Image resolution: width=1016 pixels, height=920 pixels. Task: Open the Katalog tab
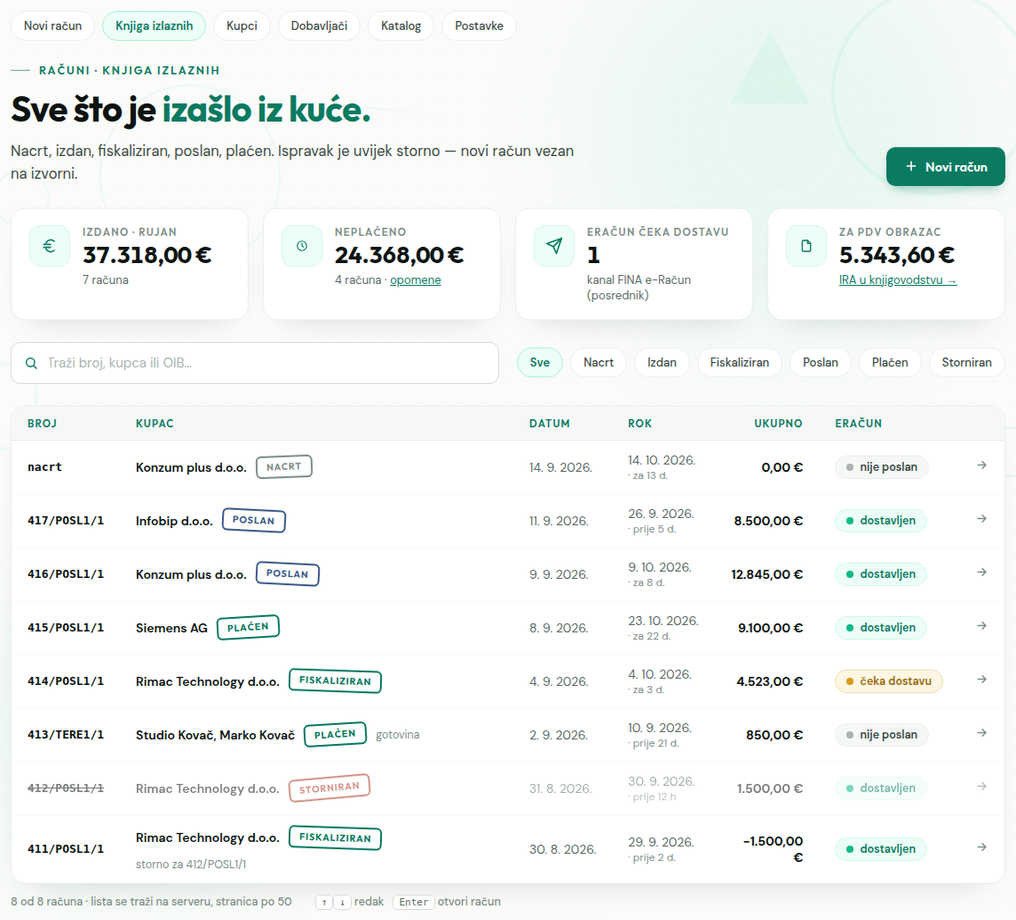tap(401, 26)
